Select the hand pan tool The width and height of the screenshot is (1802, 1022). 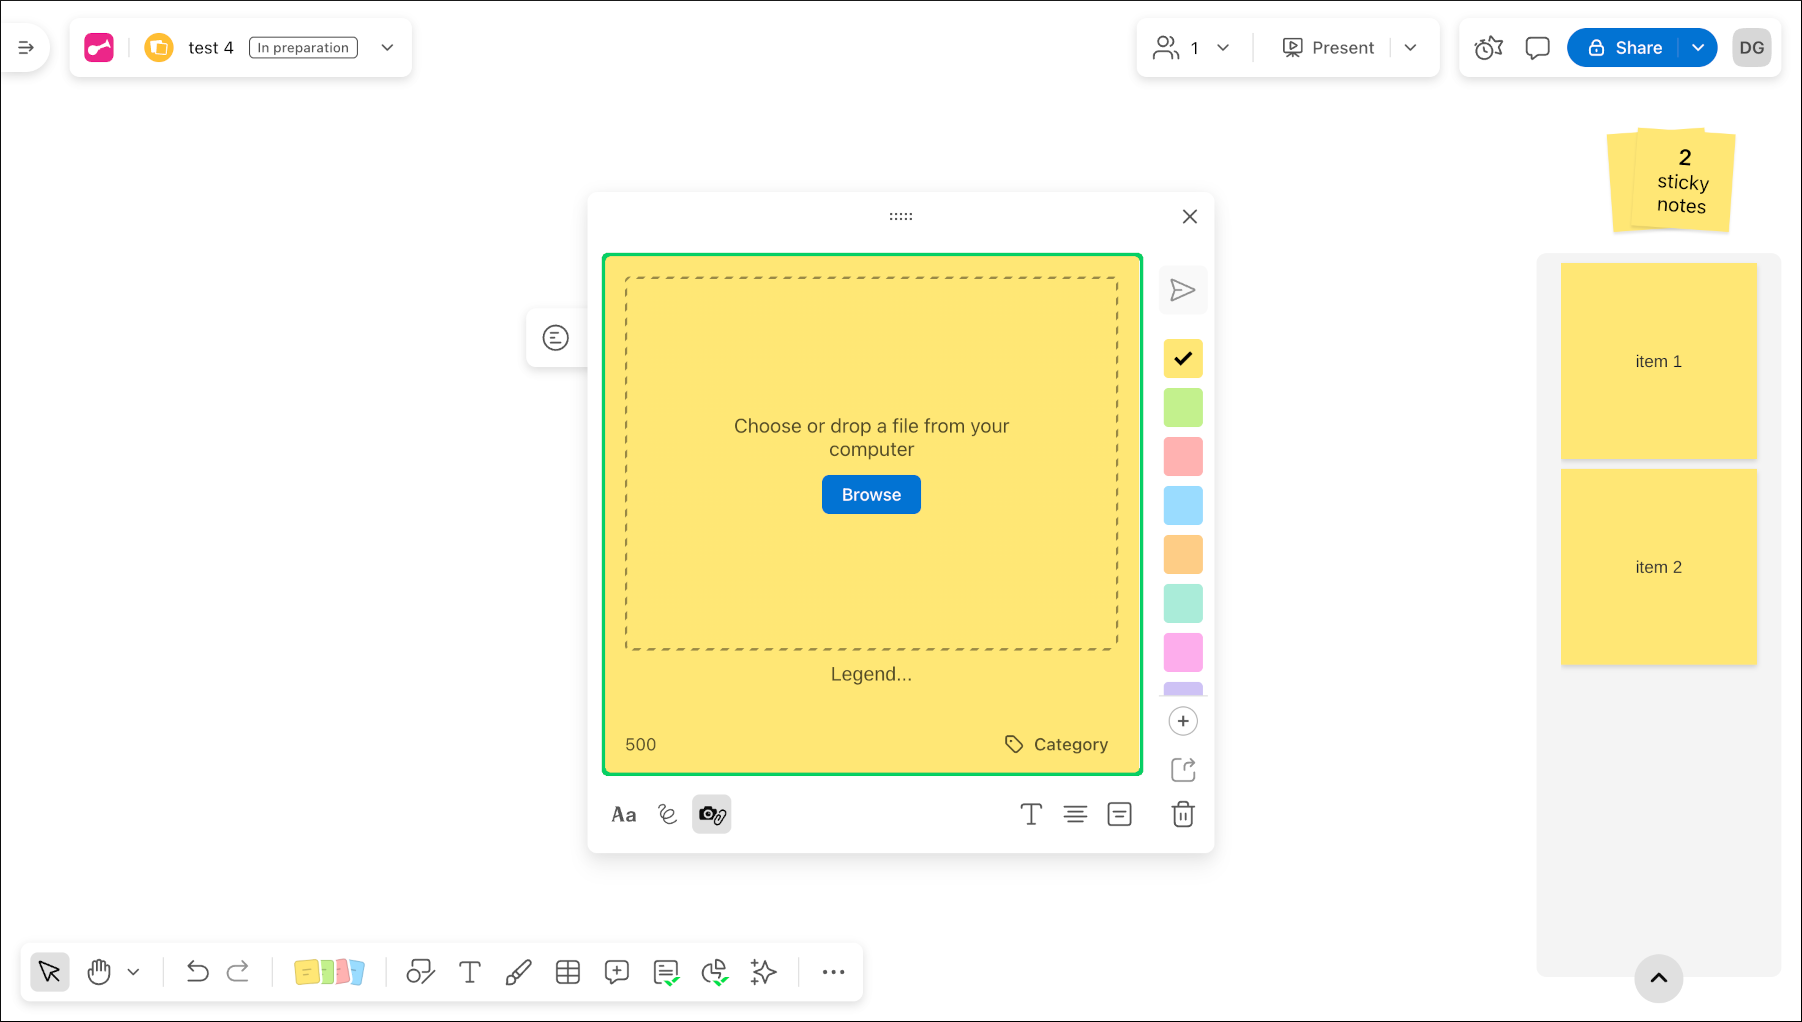[x=99, y=972]
